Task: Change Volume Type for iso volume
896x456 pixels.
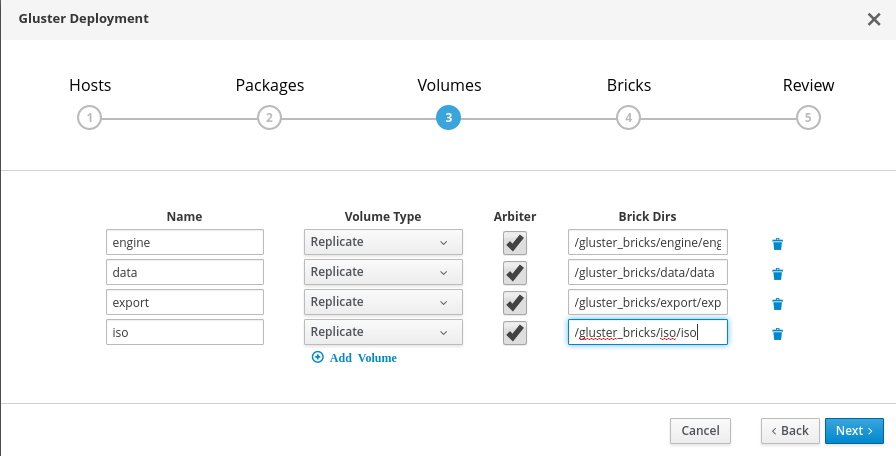Action: tap(383, 332)
